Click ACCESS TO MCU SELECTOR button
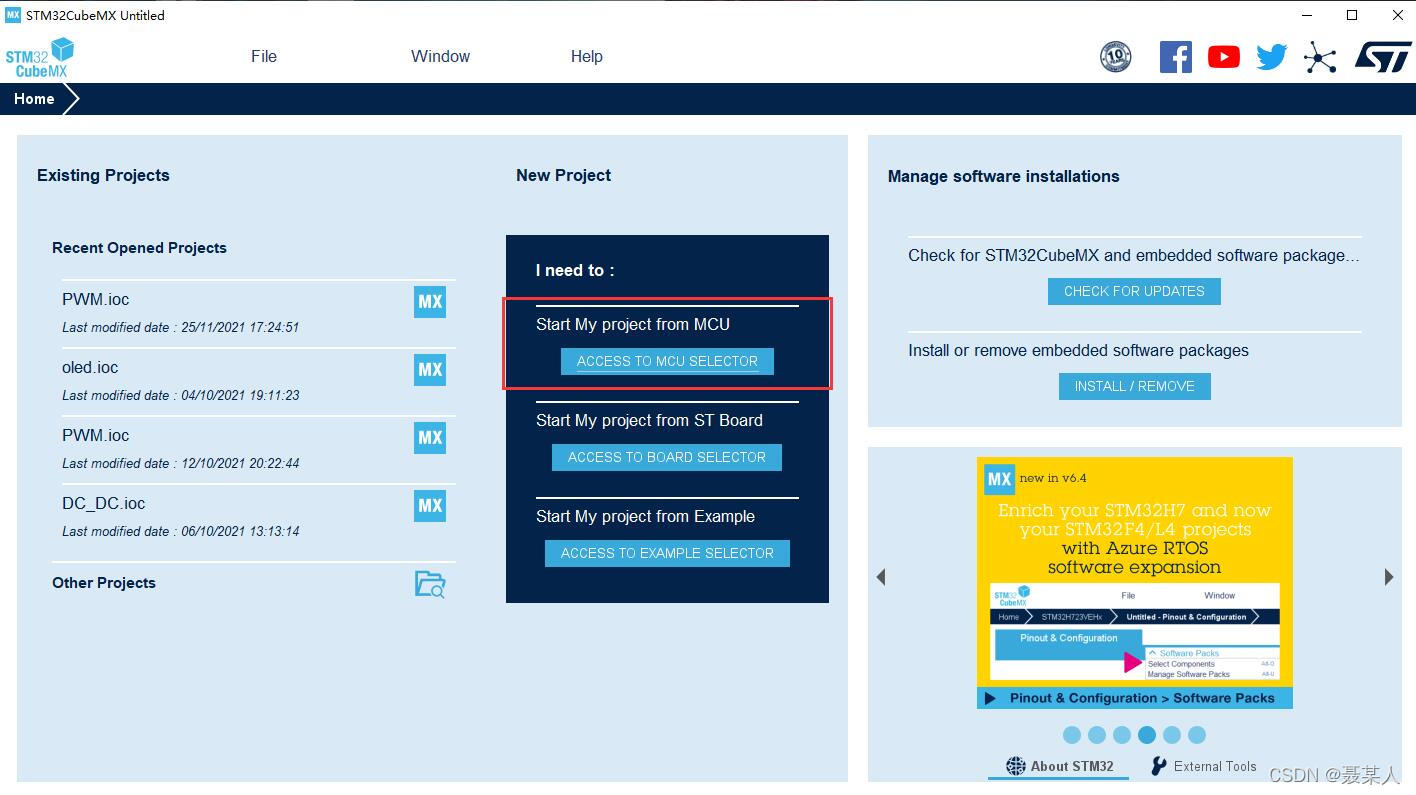The image size is (1416, 795). point(667,361)
